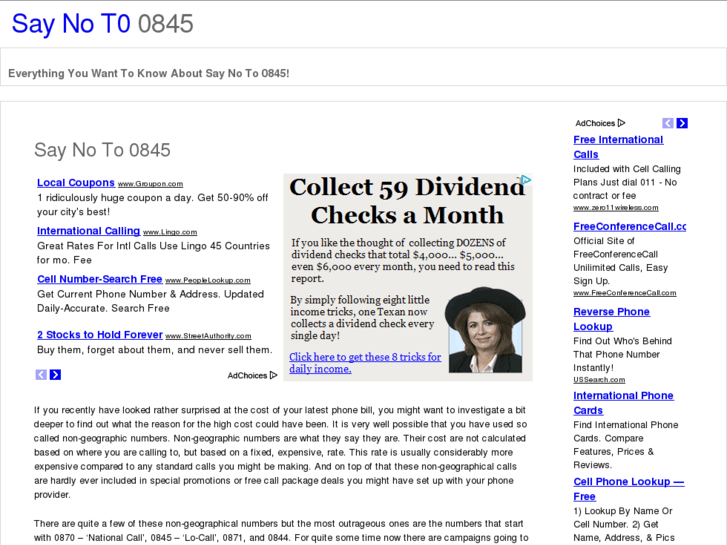
Task: Visit the www.Lingo.com link
Action: [170, 232]
